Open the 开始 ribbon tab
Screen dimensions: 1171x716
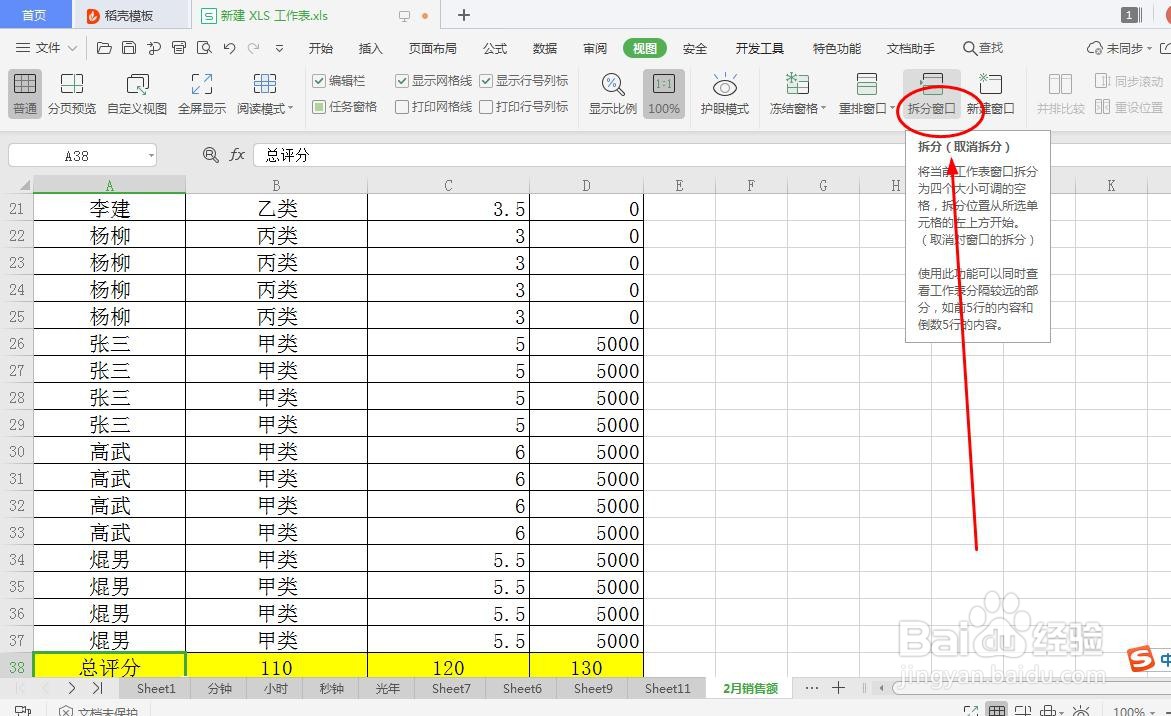point(320,48)
